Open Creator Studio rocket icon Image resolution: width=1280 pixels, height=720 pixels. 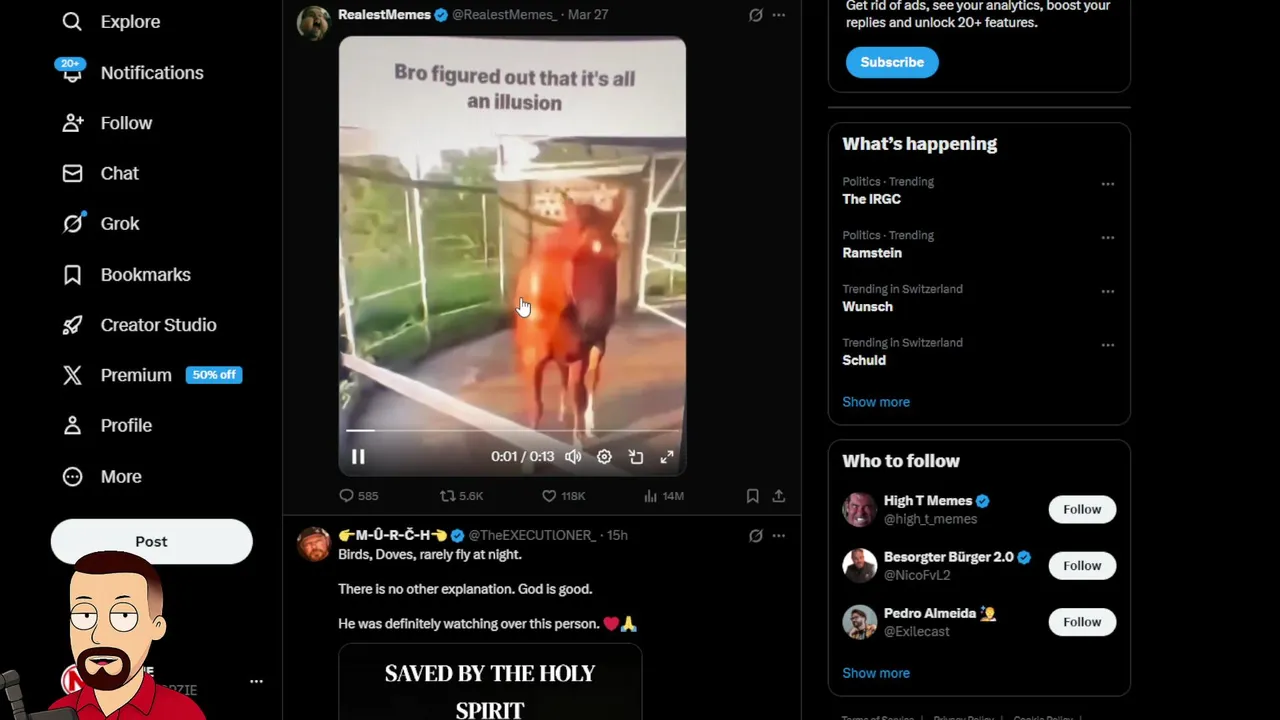(x=72, y=325)
